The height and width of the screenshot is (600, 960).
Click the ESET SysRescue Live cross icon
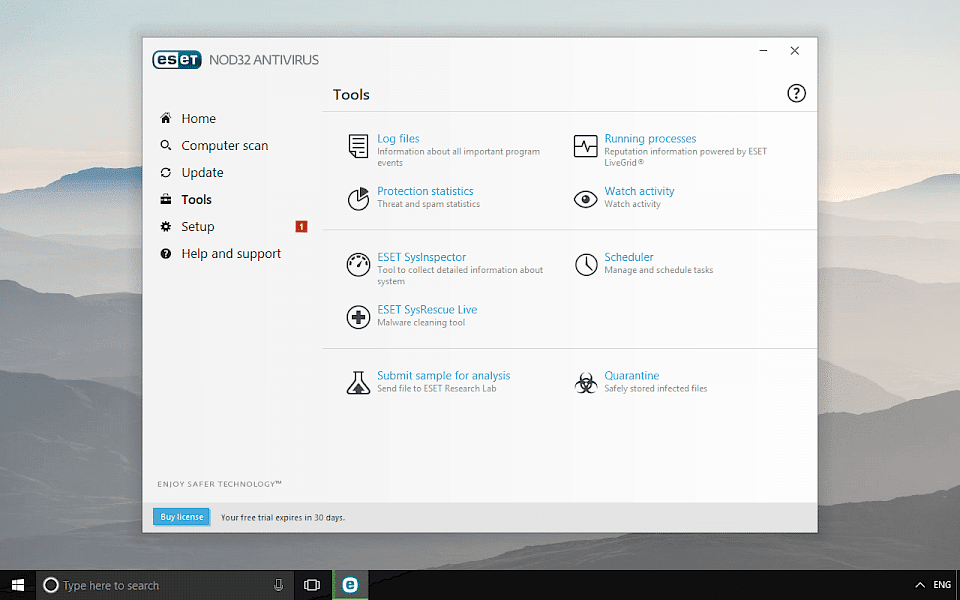[358, 317]
